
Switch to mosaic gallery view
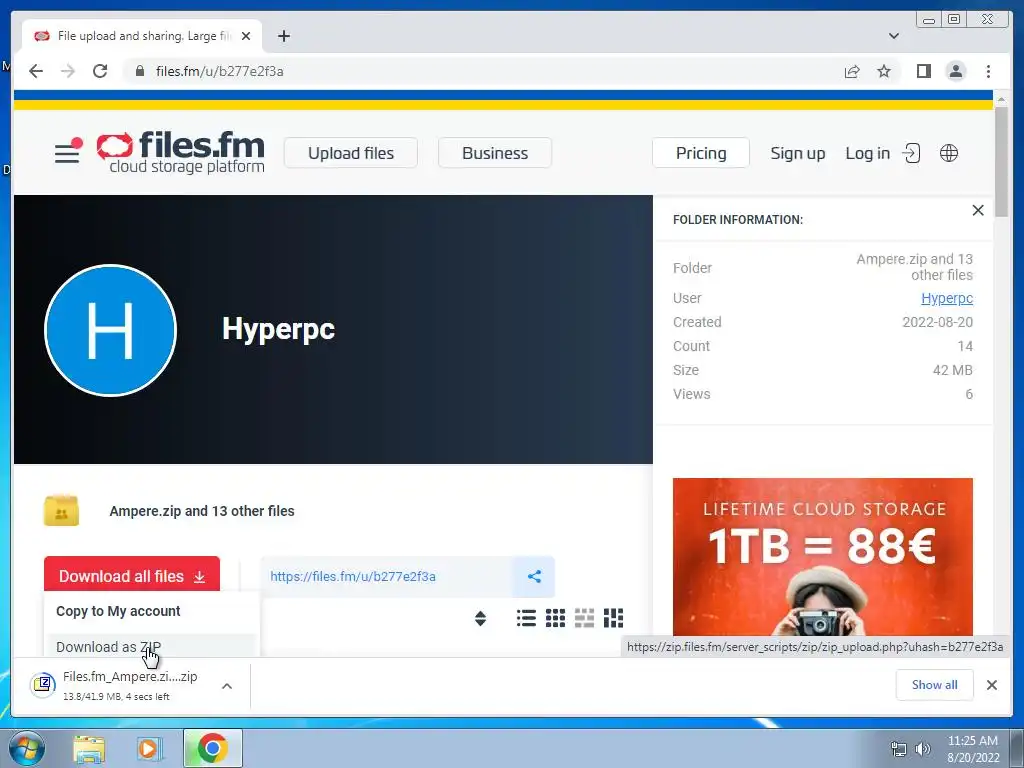coord(613,618)
